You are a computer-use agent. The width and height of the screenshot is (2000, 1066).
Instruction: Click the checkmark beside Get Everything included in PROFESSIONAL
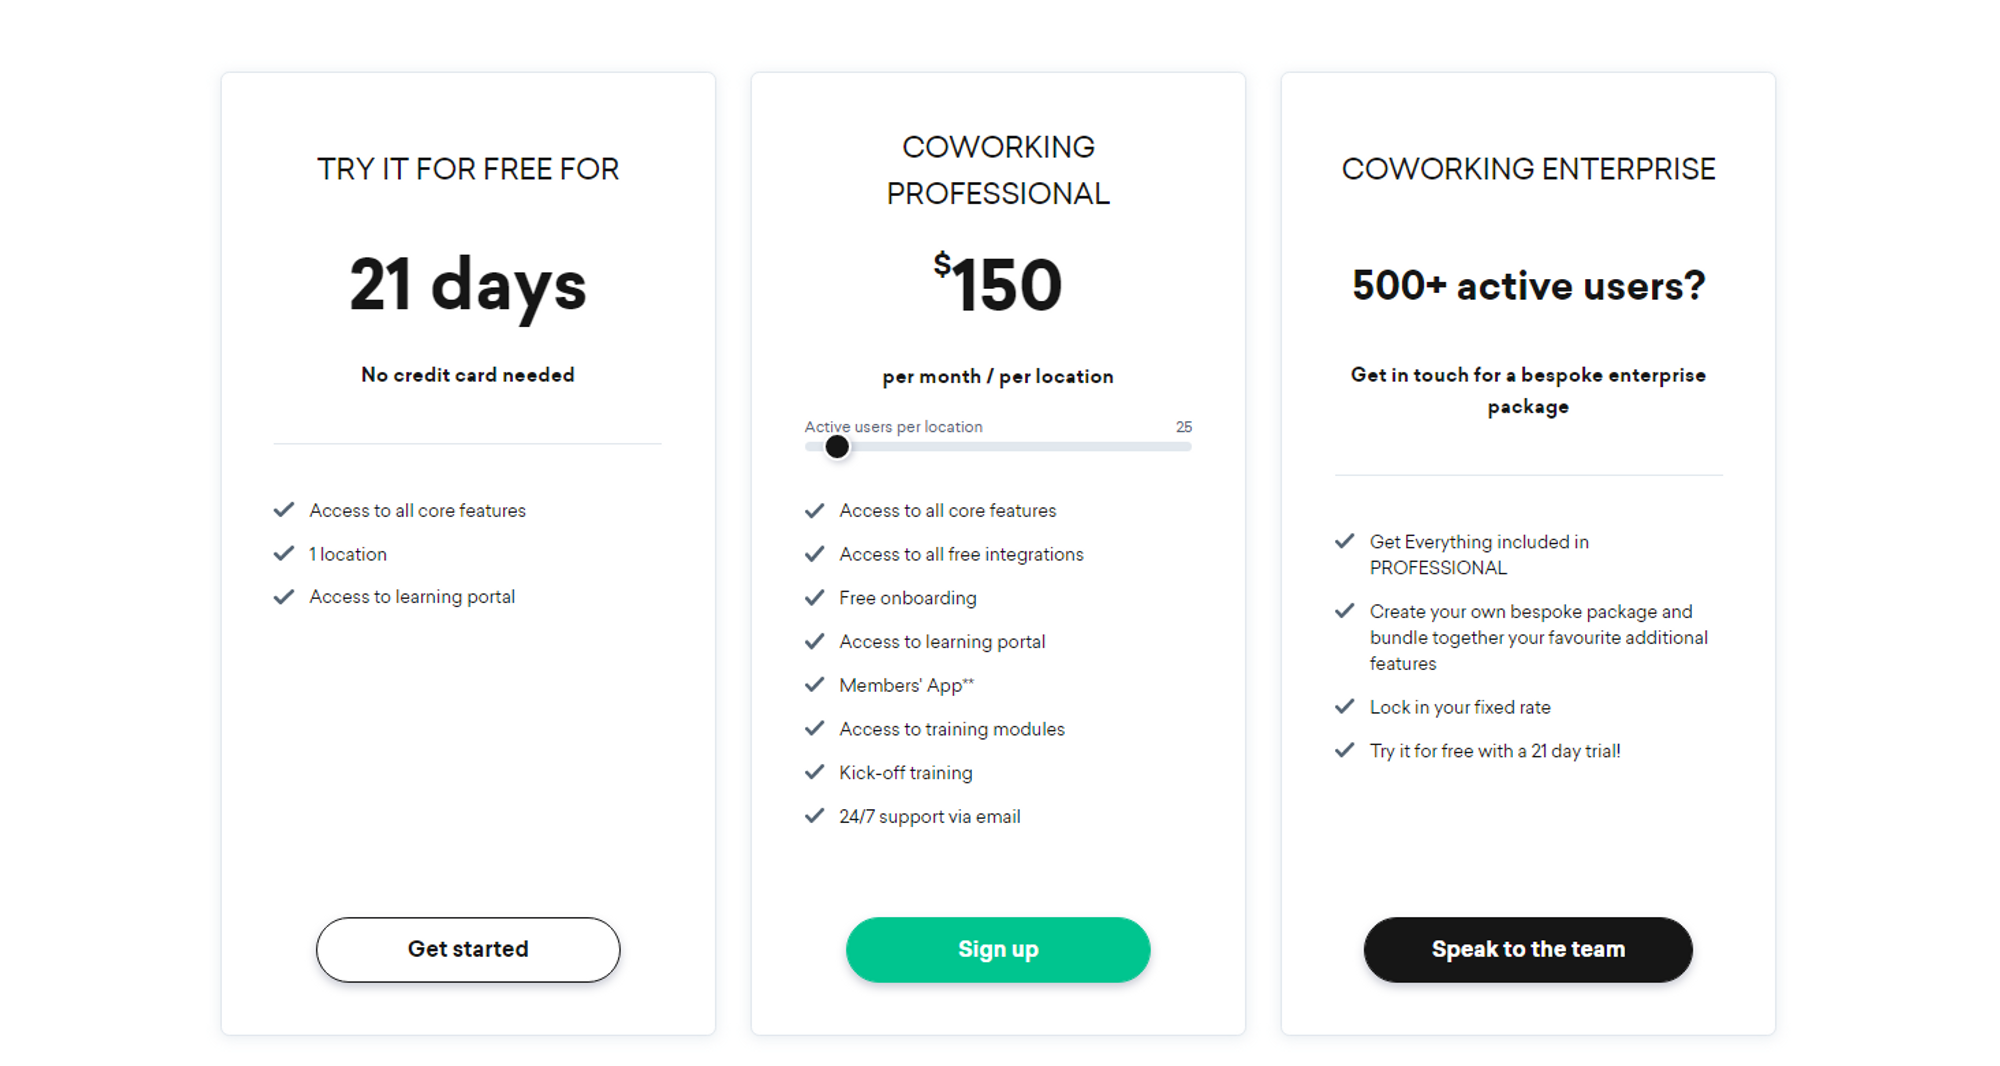(1344, 541)
